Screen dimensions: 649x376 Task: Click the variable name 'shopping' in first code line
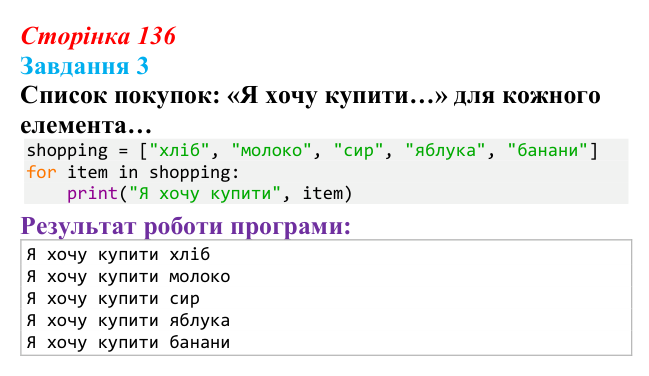tap(67, 151)
